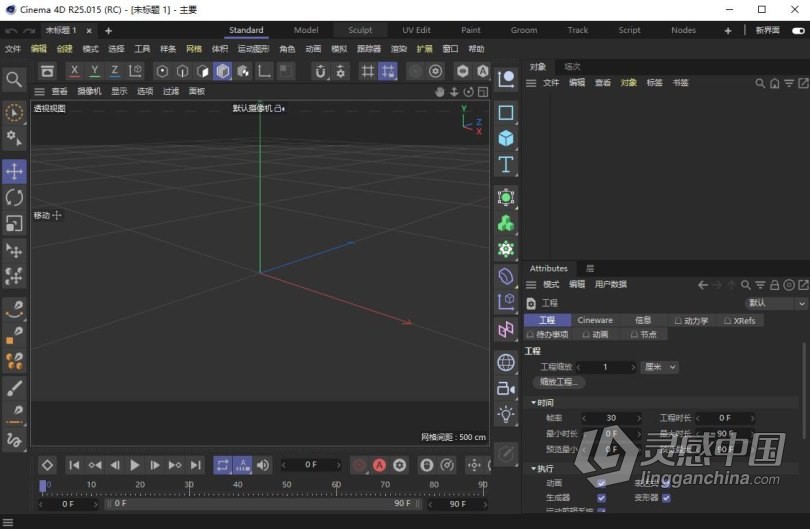
Task: Switch to the 场次 takes tab
Action: pyautogui.click(x=572, y=67)
